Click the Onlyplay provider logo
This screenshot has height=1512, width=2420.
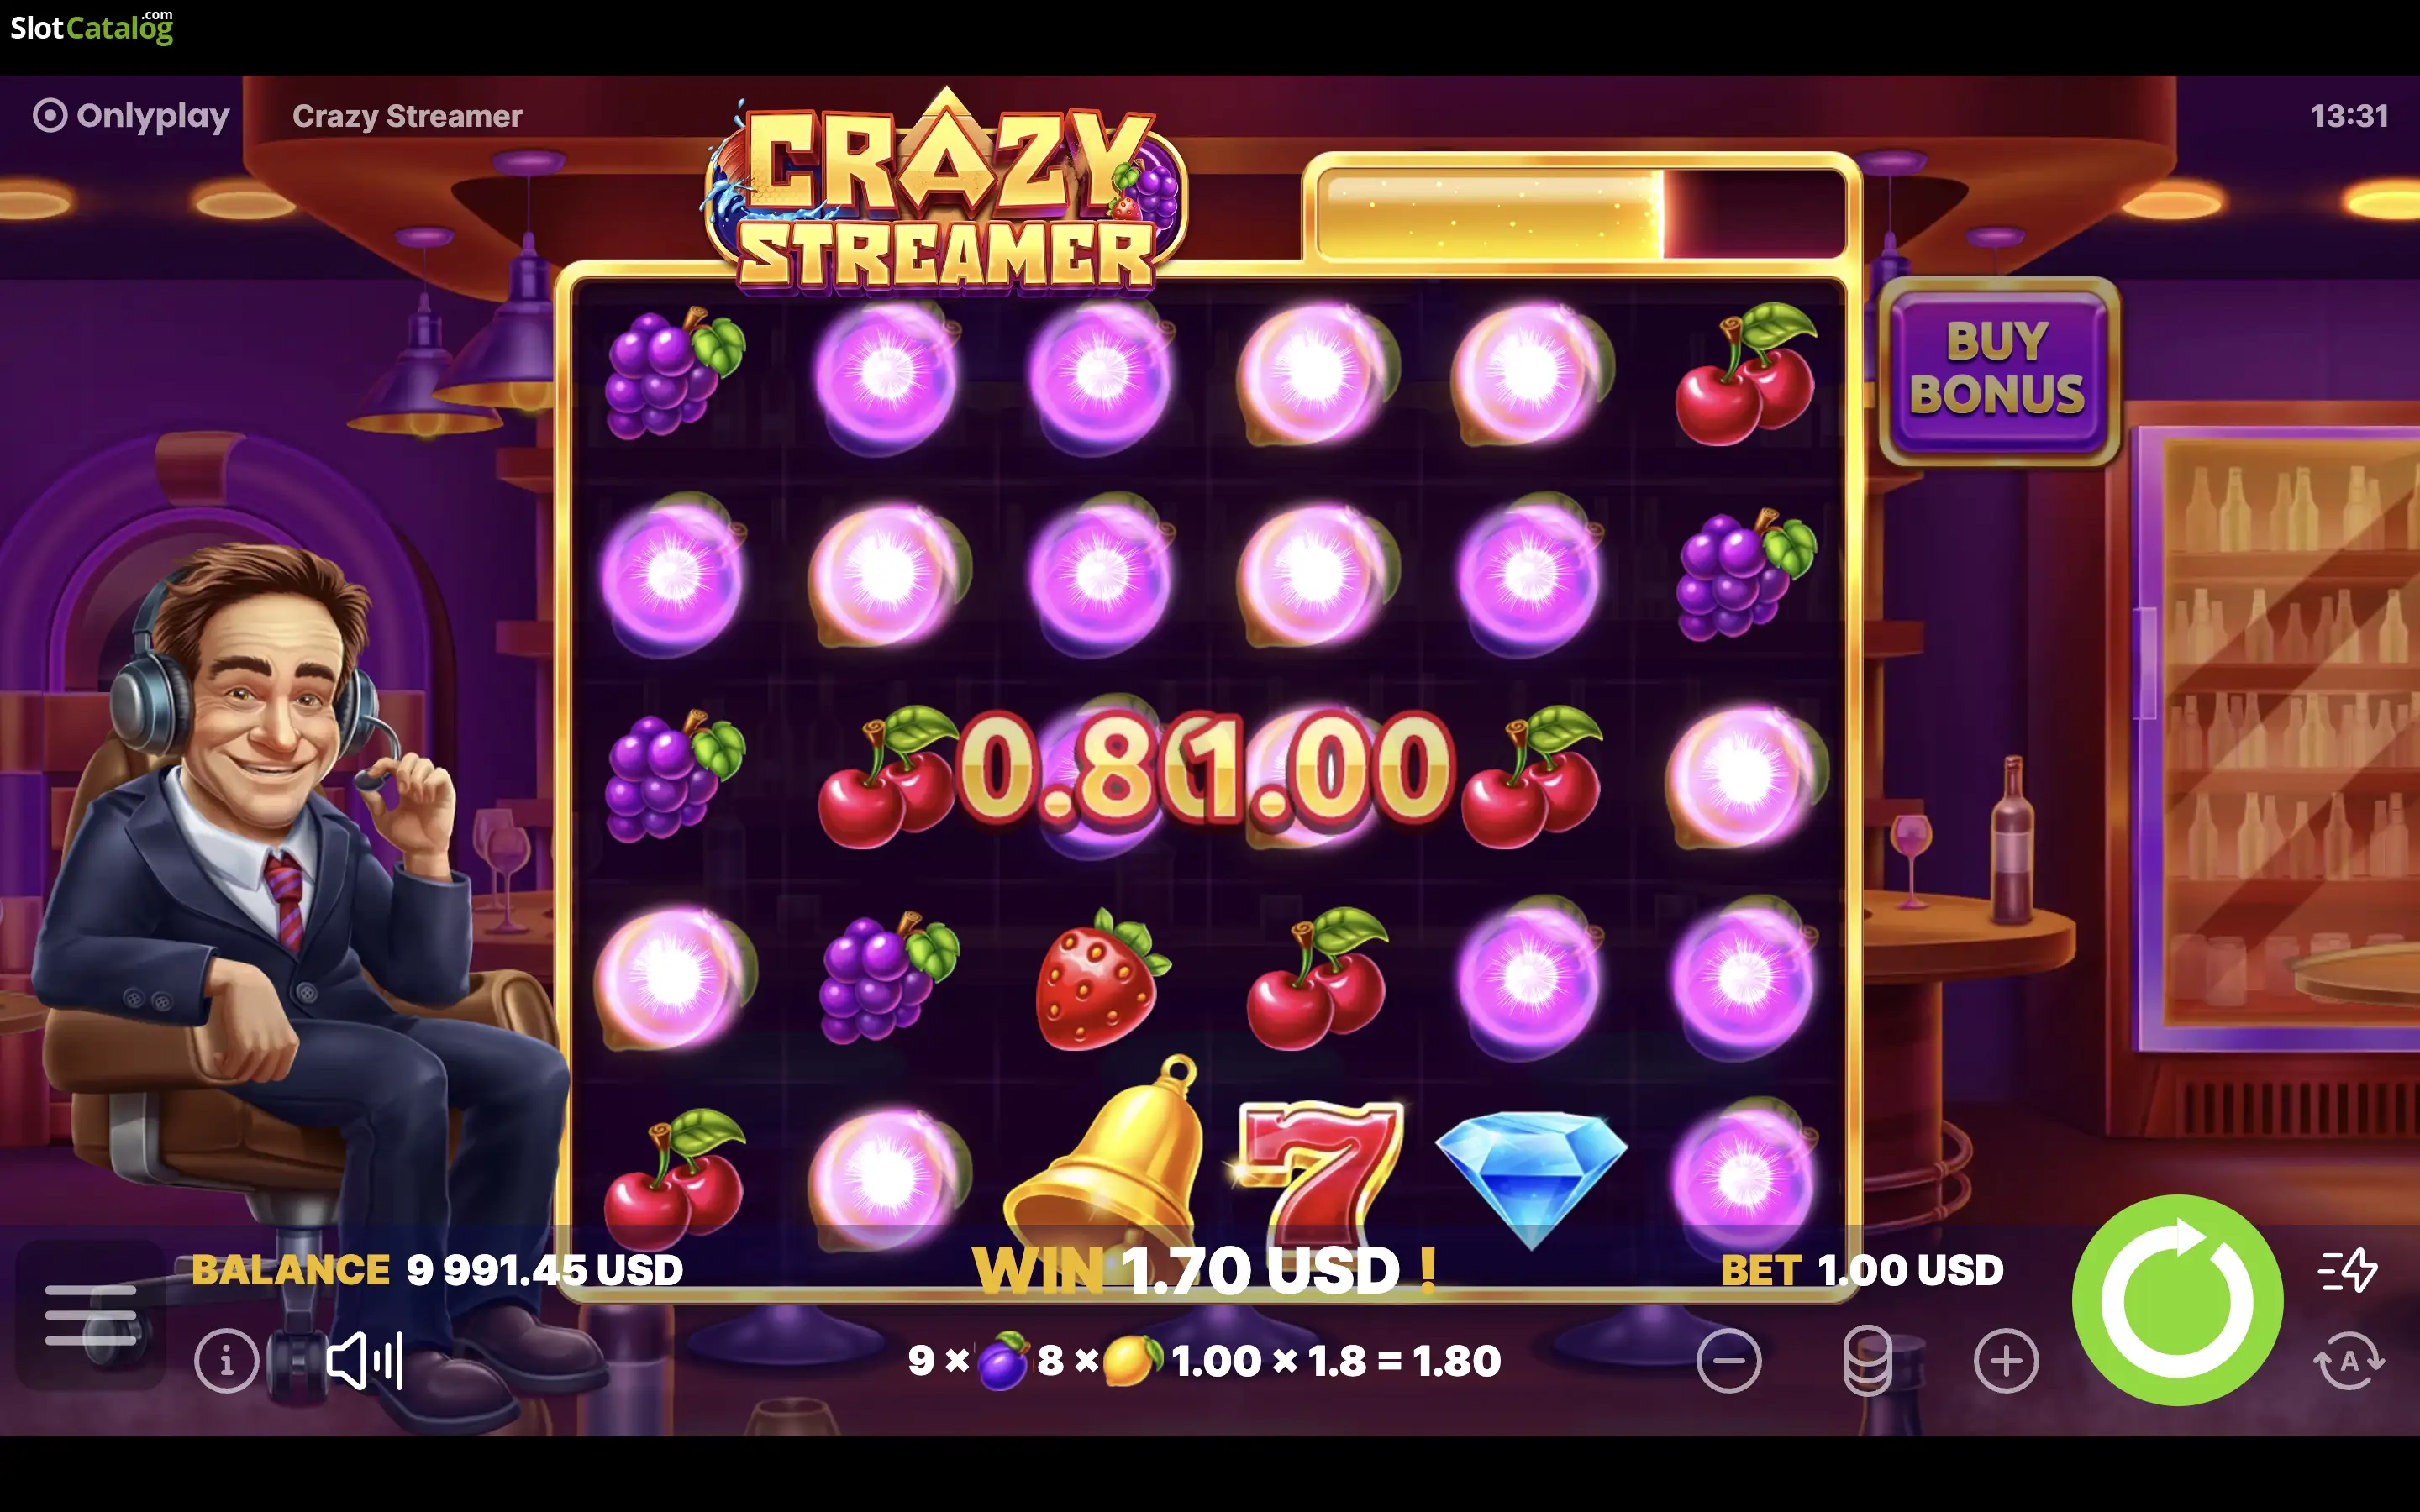click(131, 116)
